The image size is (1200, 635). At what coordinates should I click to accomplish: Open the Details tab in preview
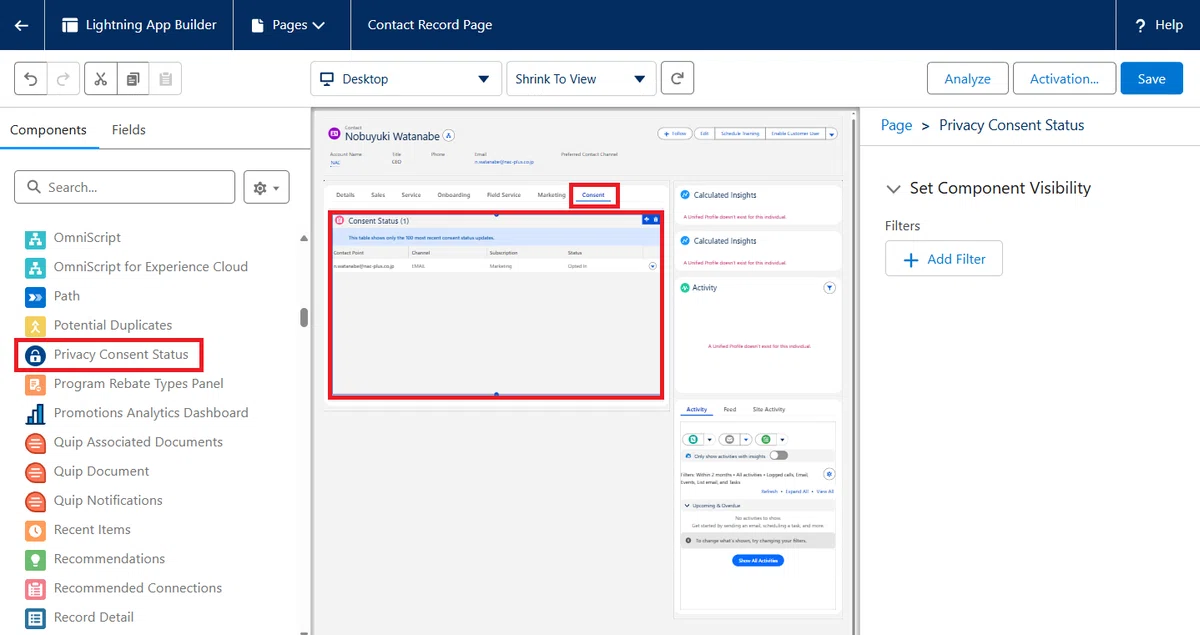345,195
